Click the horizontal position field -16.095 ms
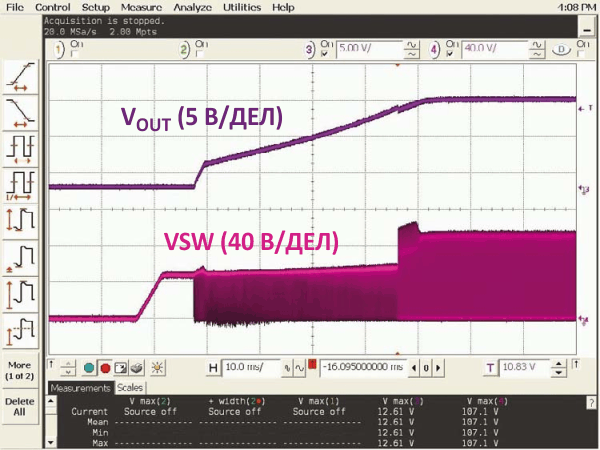The height and width of the screenshot is (450, 600). pyautogui.click(x=363, y=368)
